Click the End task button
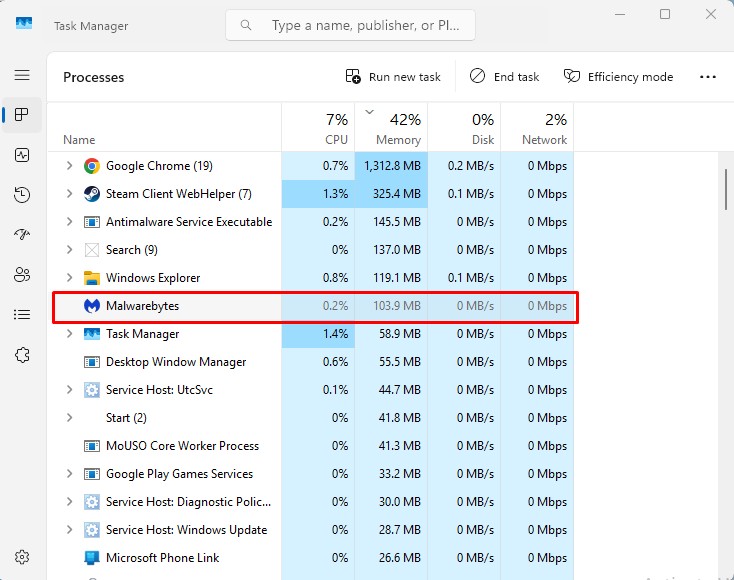The height and width of the screenshot is (580, 734). (504, 77)
